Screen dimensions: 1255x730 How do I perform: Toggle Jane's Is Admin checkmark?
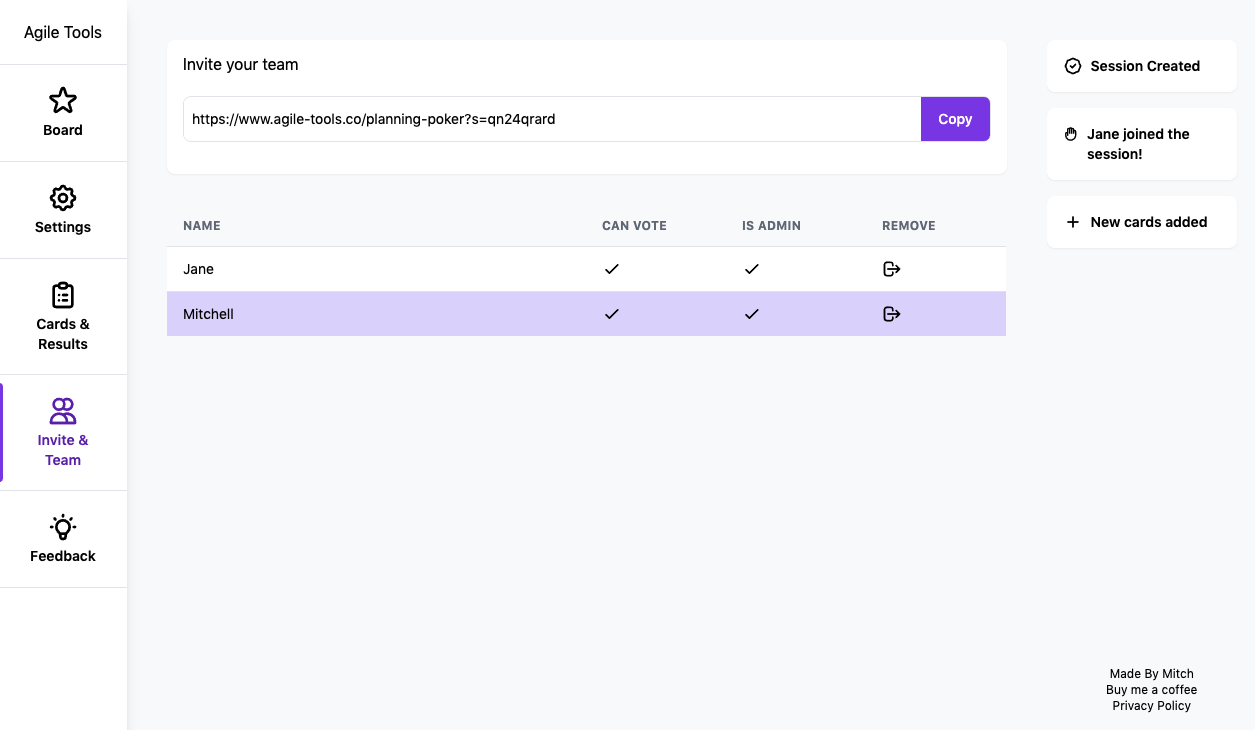pos(752,269)
